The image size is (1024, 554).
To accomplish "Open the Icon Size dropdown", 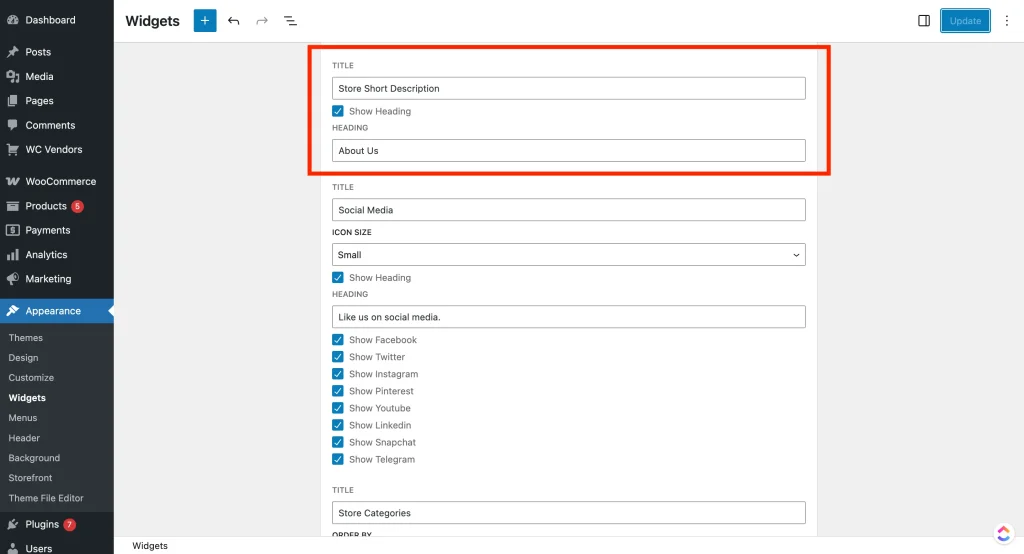I will click(x=568, y=255).
